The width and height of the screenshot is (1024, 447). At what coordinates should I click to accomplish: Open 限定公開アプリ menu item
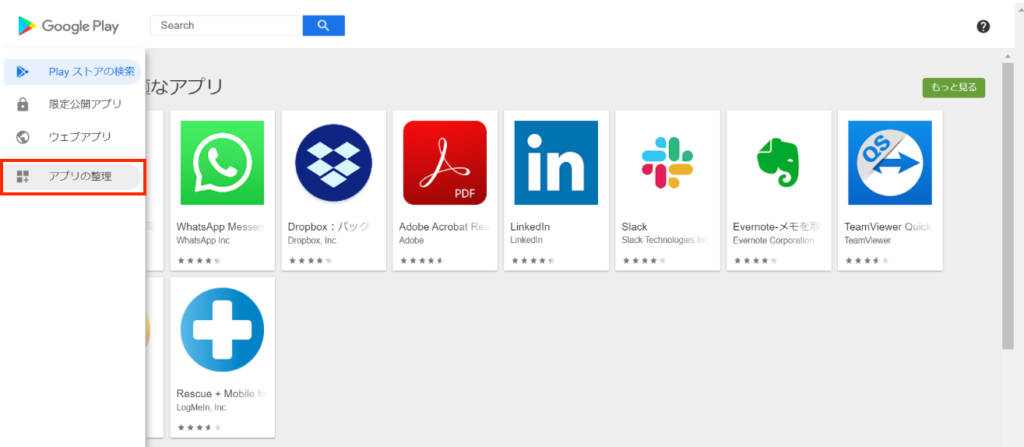[85, 104]
